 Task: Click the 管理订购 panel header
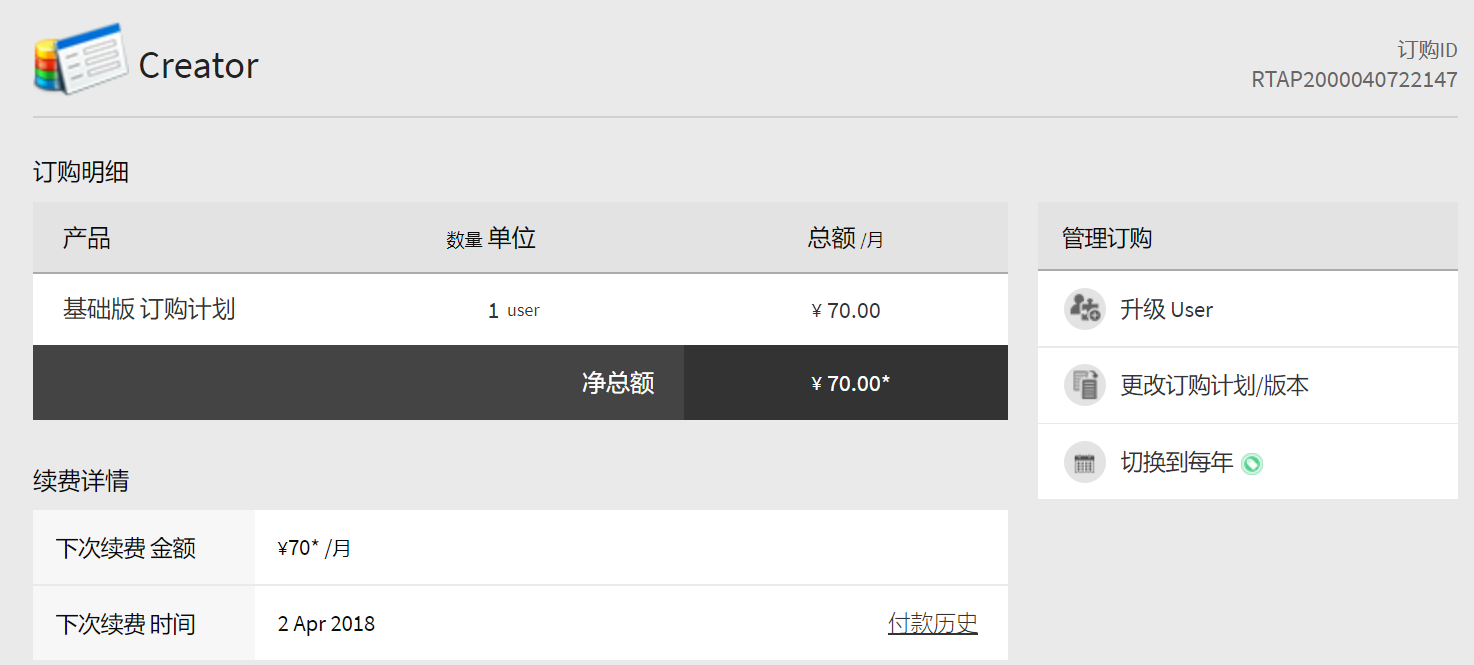tap(1106, 238)
